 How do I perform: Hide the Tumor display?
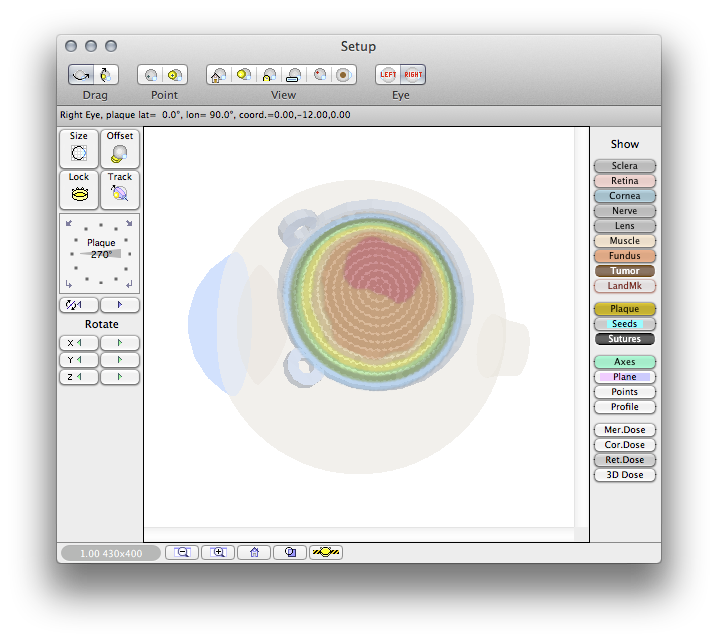pos(625,271)
